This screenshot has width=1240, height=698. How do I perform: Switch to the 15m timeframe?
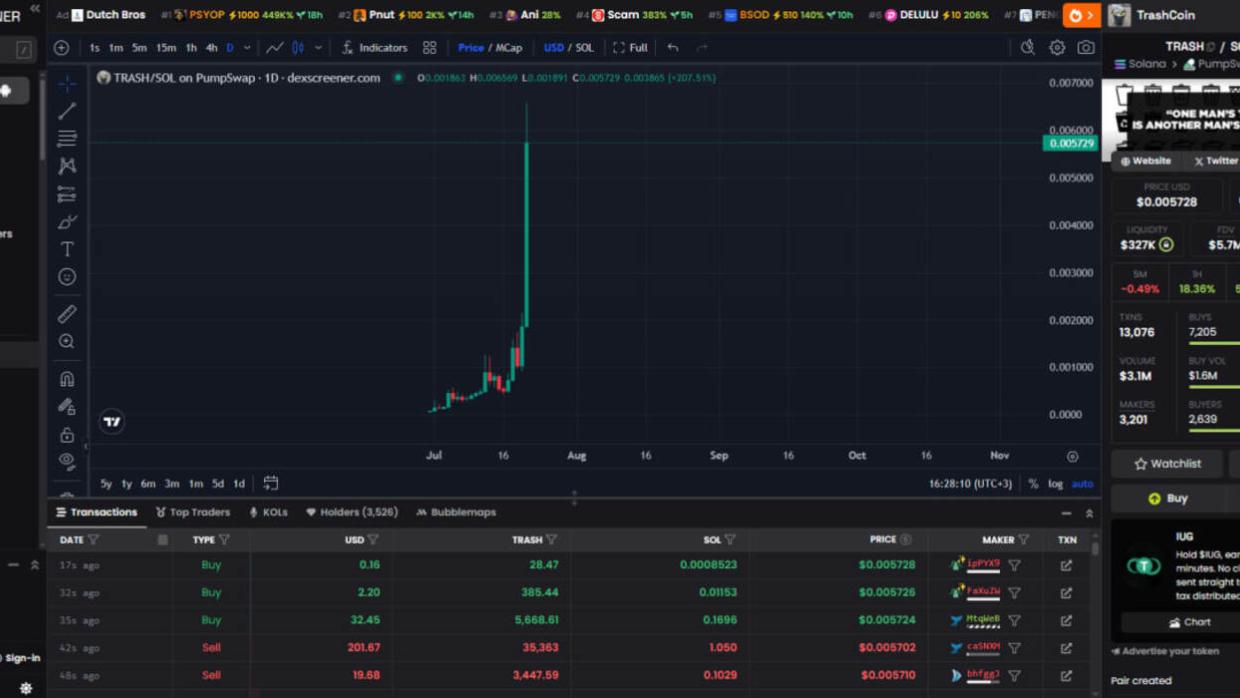coord(166,48)
